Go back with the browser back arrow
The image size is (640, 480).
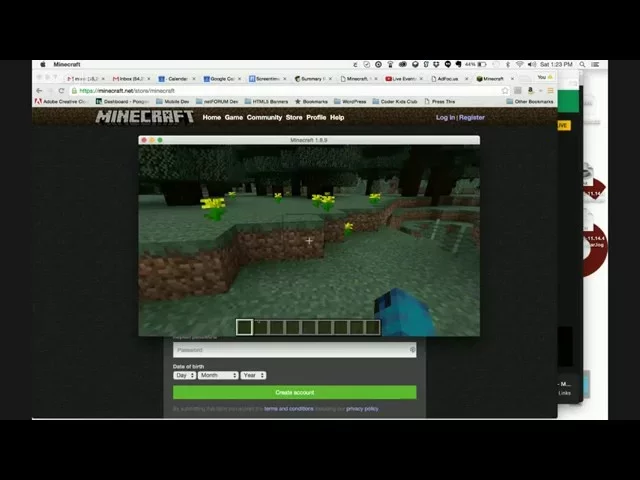pyautogui.click(x=39, y=91)
